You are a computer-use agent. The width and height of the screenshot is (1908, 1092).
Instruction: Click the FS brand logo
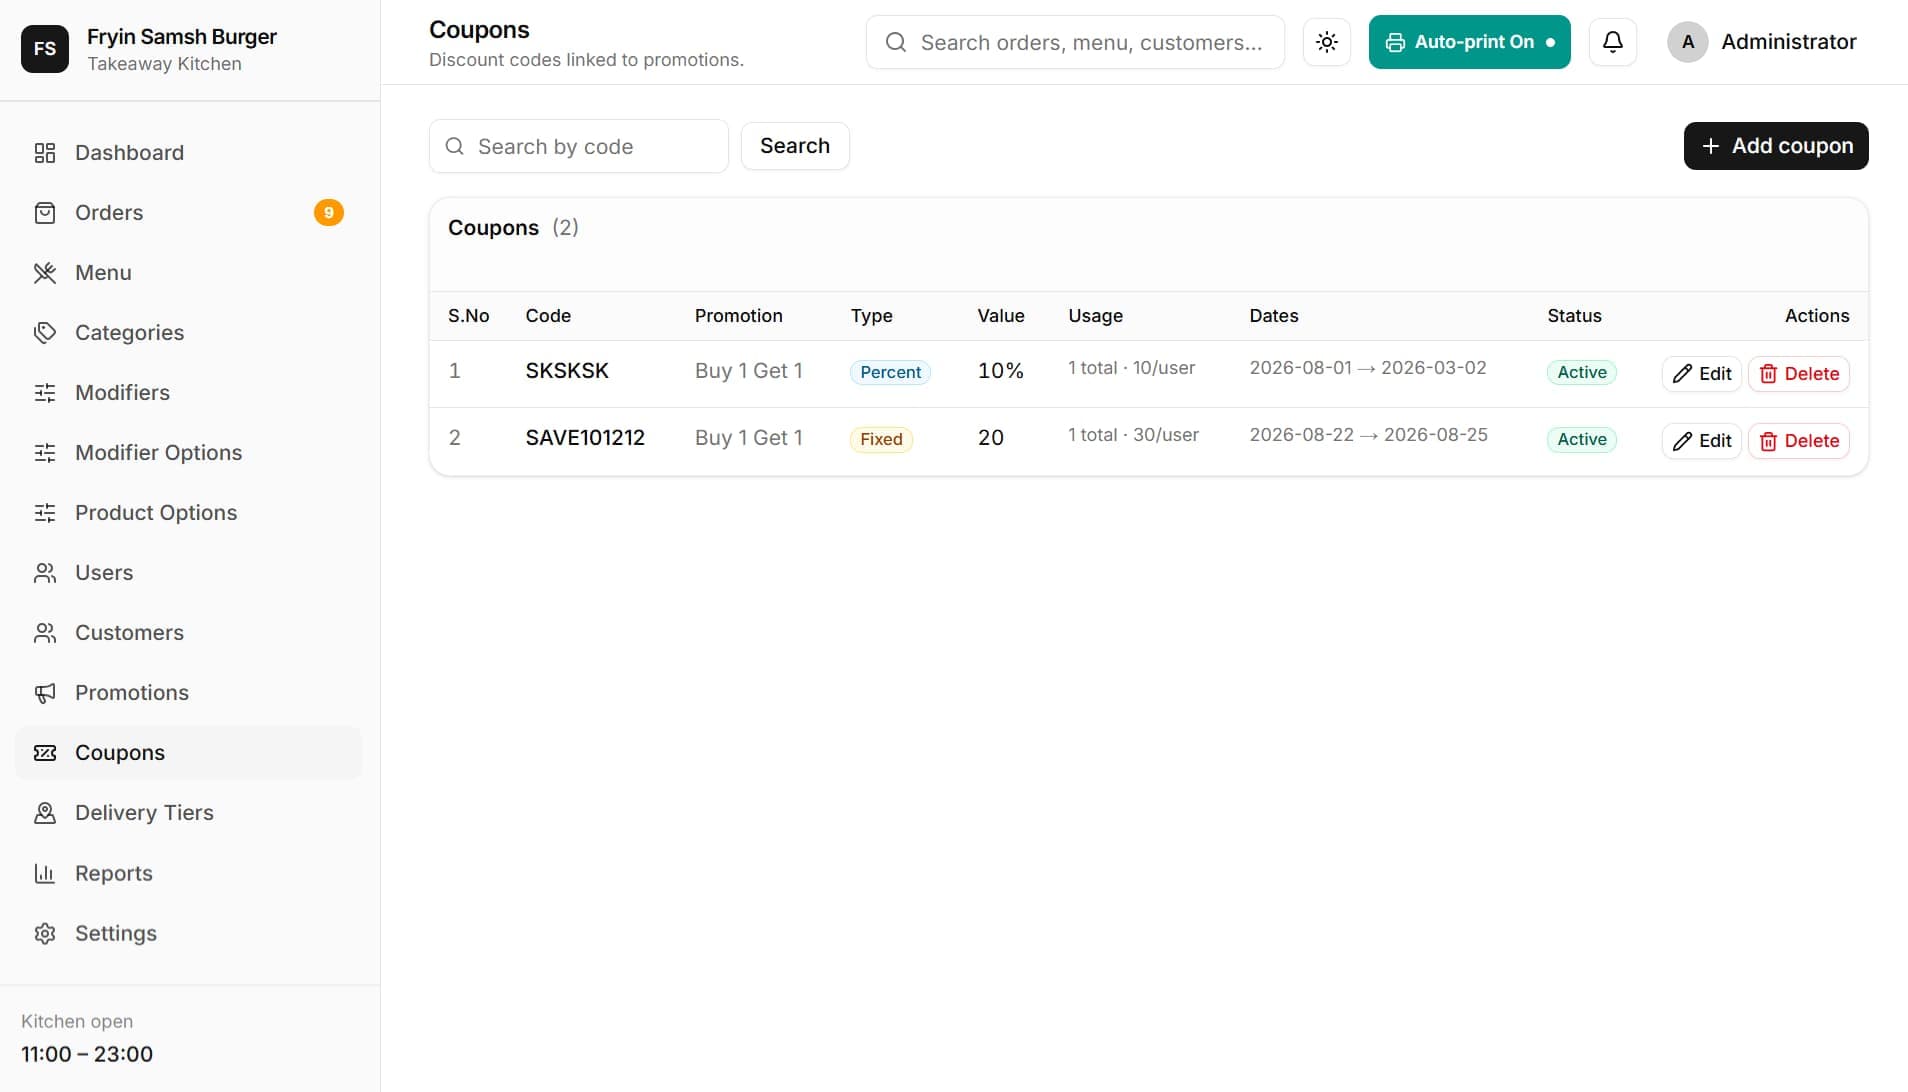[x=45, y=49]
